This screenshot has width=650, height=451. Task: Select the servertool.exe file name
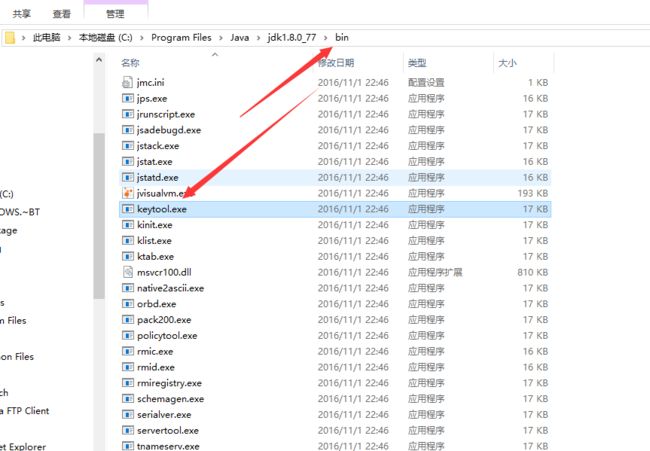click(x=168, y=430)
